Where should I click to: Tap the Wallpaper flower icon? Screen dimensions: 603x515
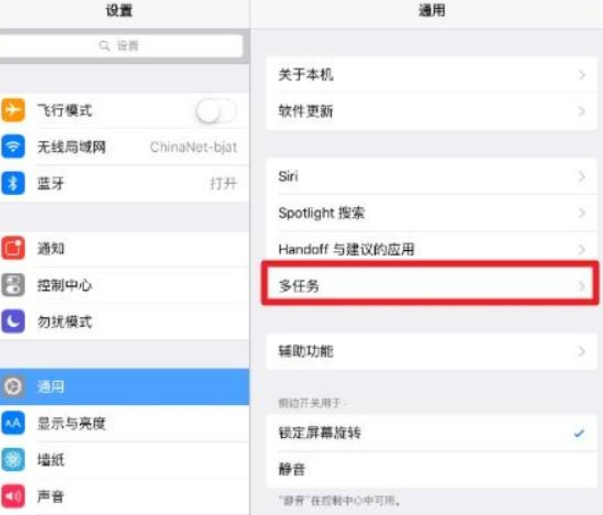13,460
